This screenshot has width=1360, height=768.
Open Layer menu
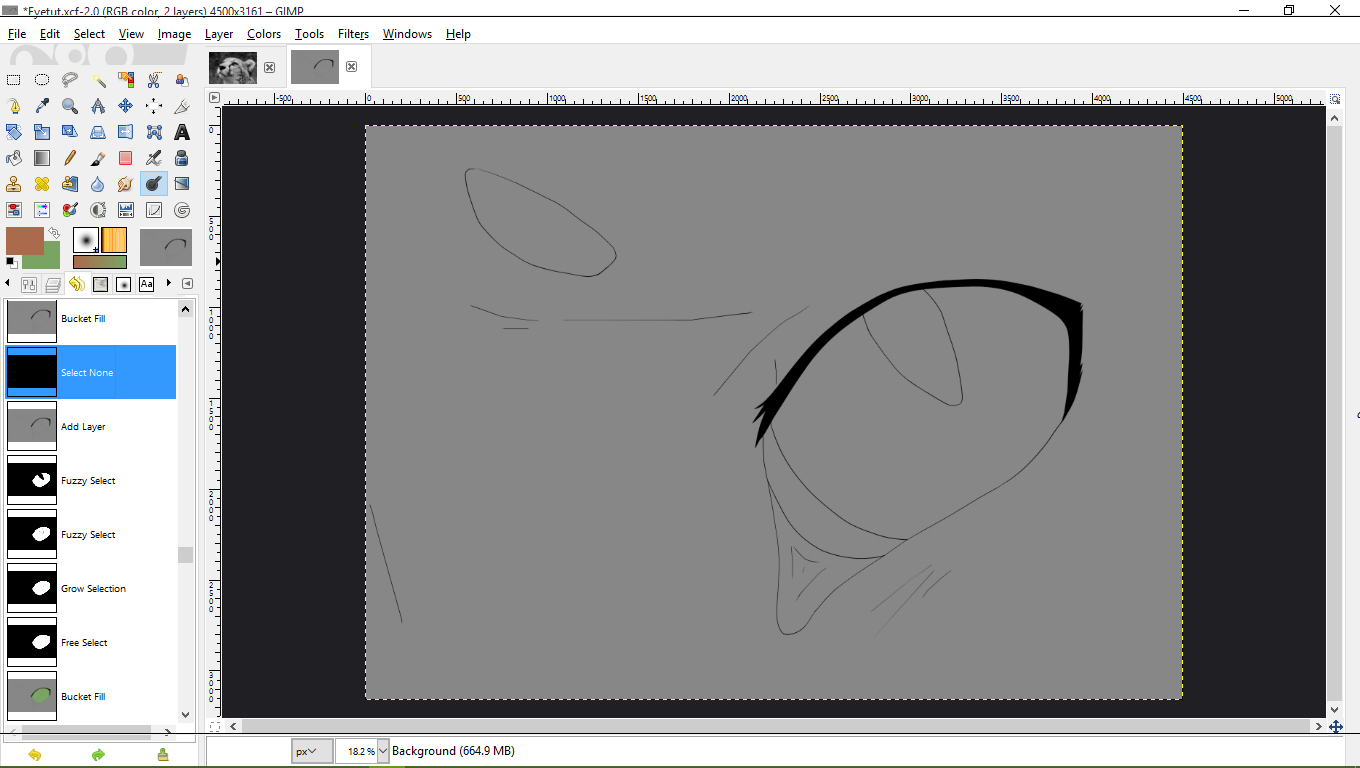(x=219, y=34)
